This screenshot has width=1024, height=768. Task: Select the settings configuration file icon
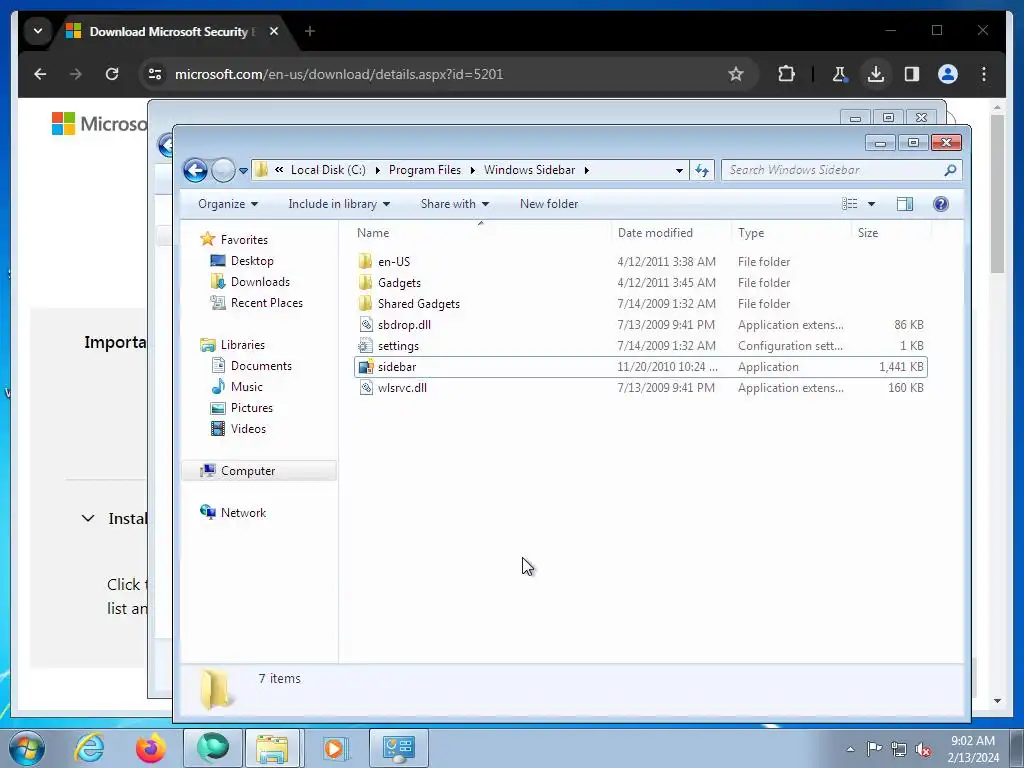pyautogui.click(x=366, y=345)
